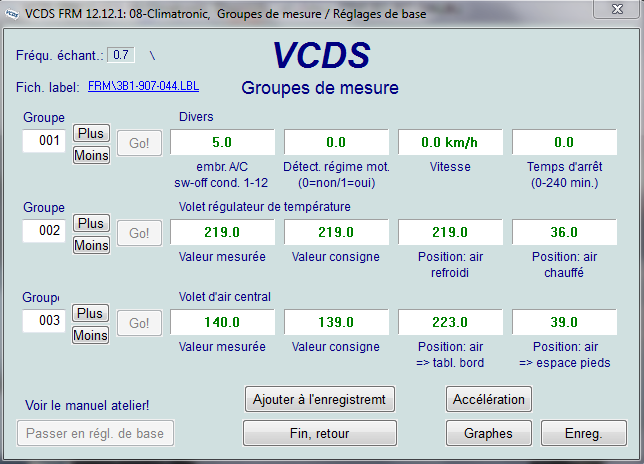
Task: Click the Groupe 002 number field
Action: pos(44,231)
